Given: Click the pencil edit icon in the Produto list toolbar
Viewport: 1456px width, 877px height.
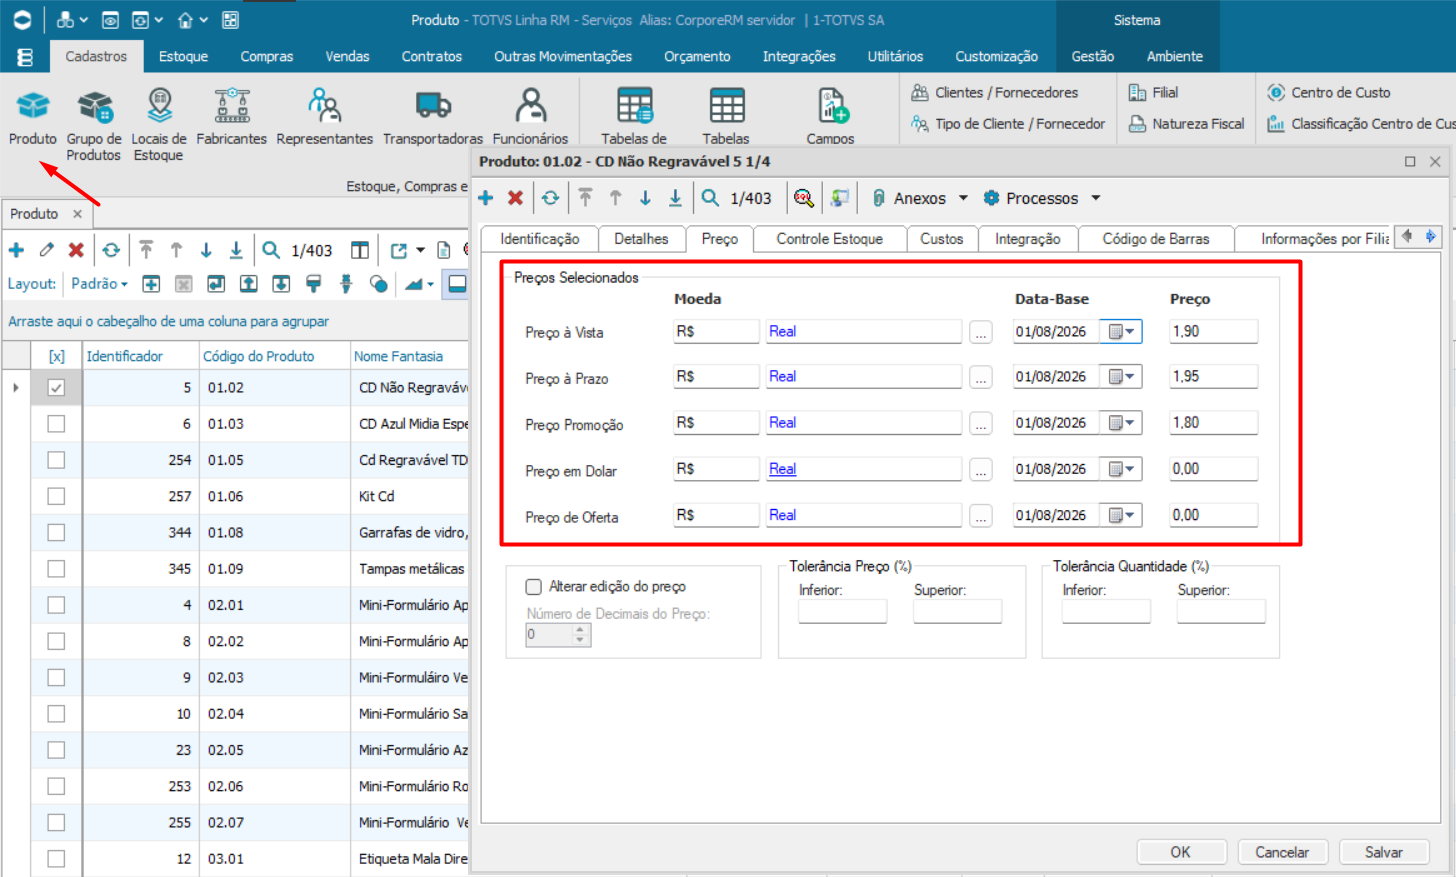Looking at the screenshot, I should coord(47,250).
